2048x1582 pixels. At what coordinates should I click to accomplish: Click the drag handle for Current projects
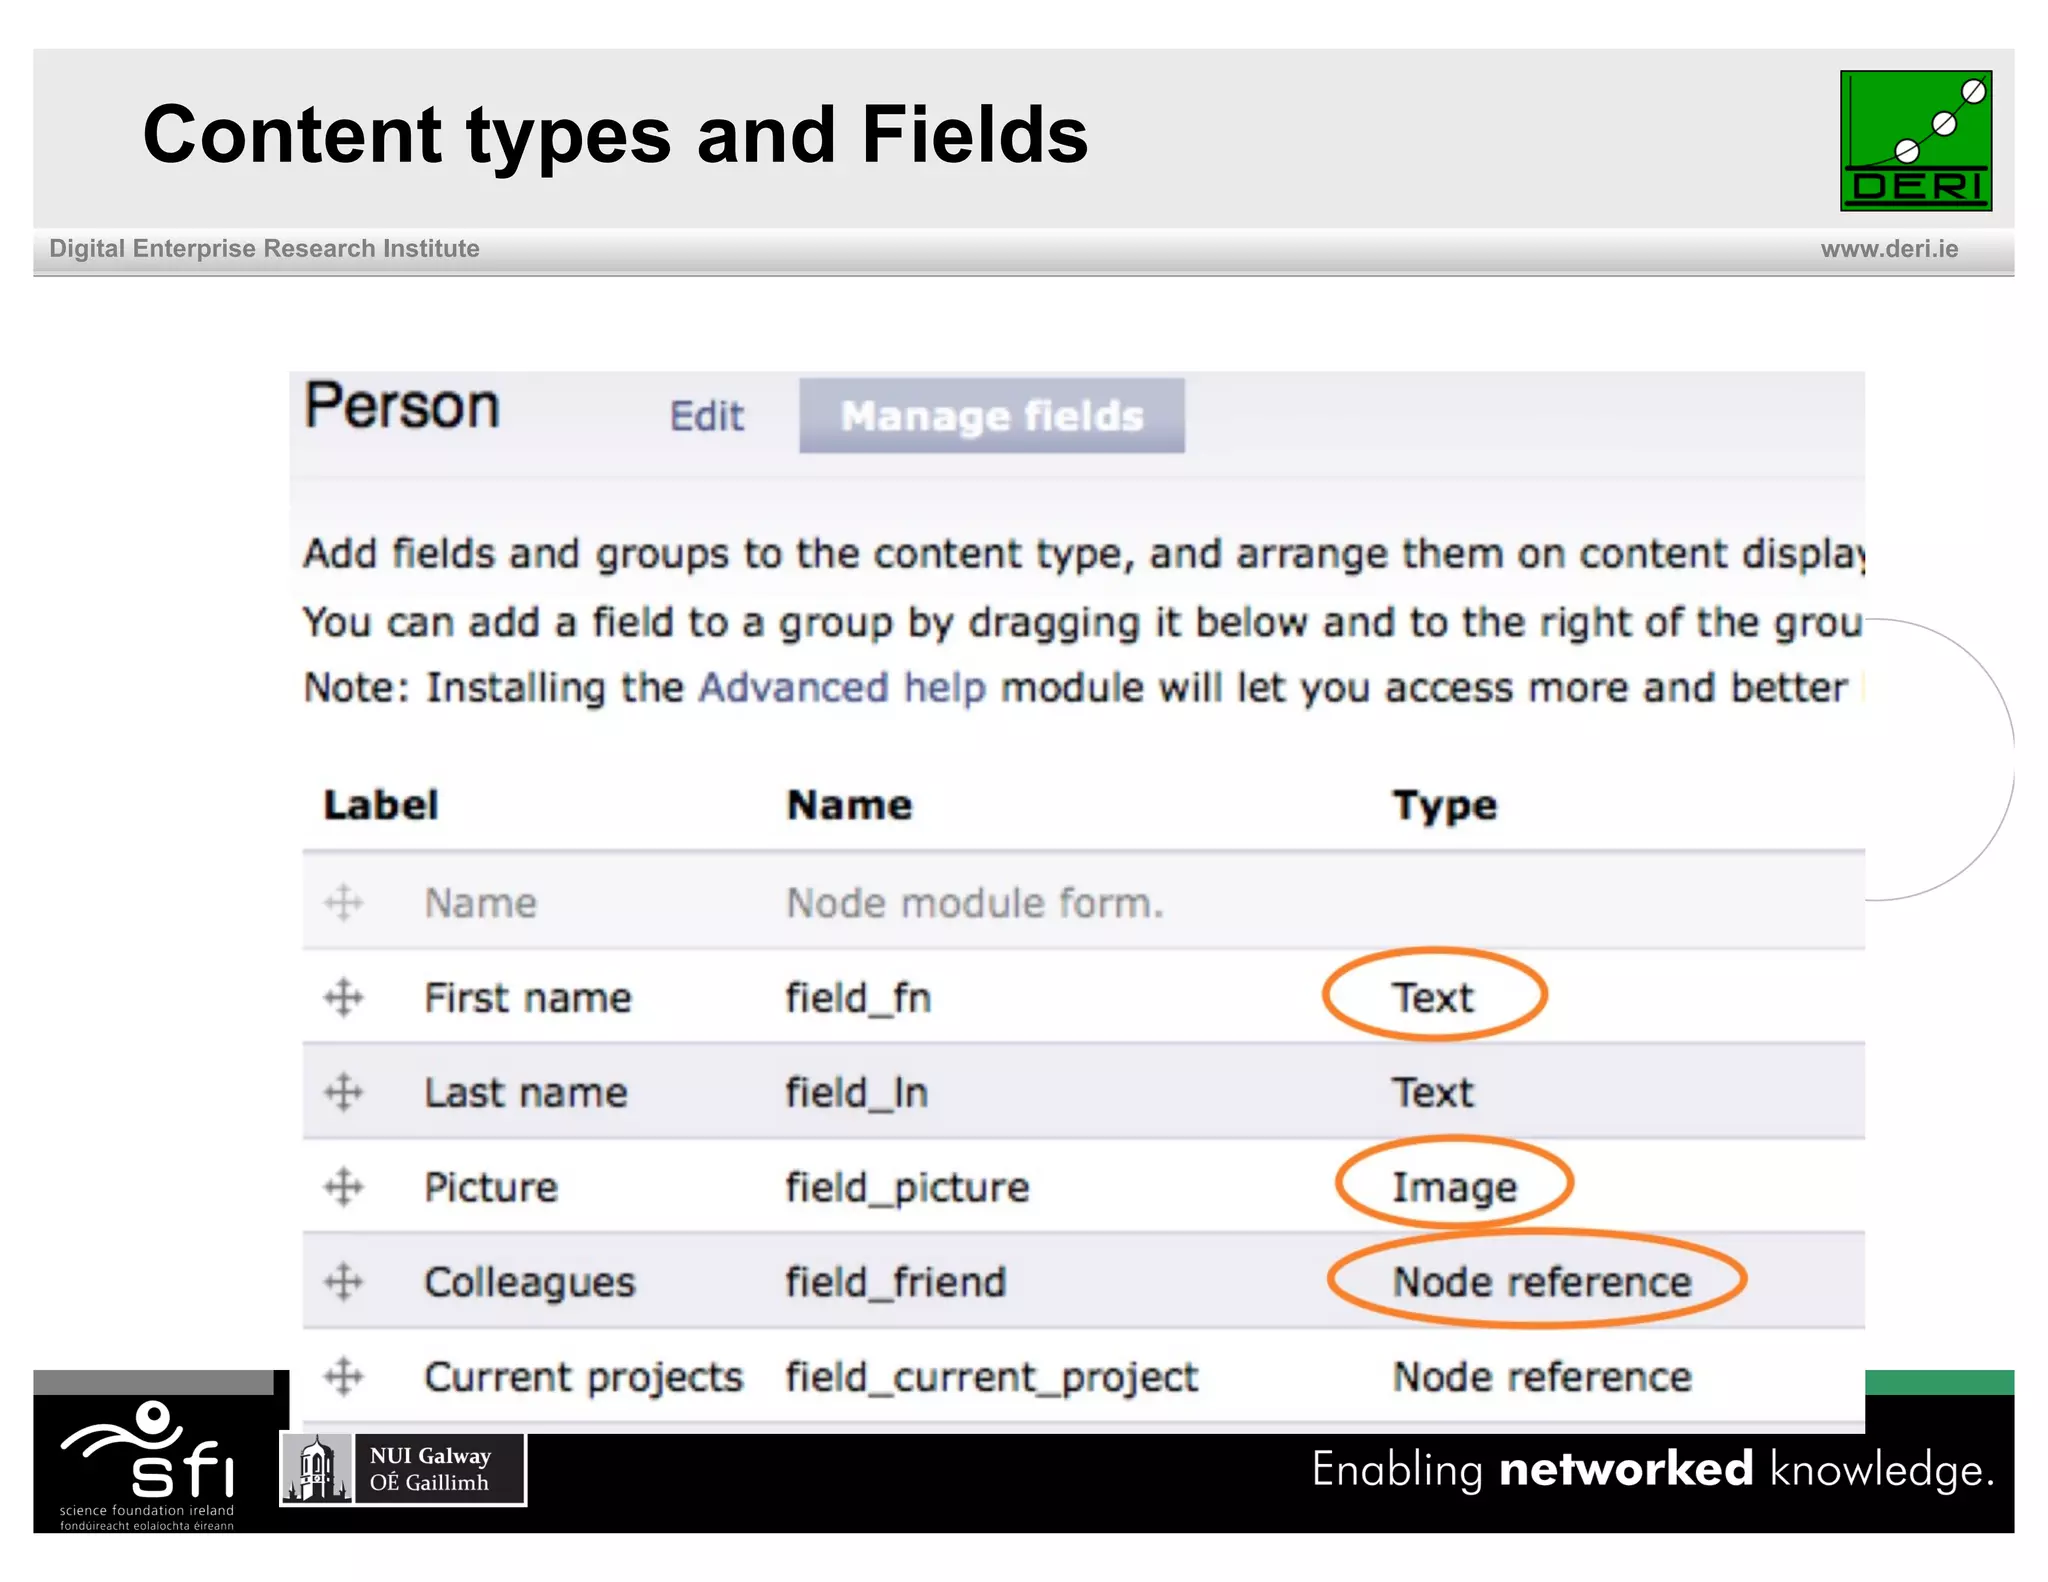pyautogui.click(x=344, y=1377)
